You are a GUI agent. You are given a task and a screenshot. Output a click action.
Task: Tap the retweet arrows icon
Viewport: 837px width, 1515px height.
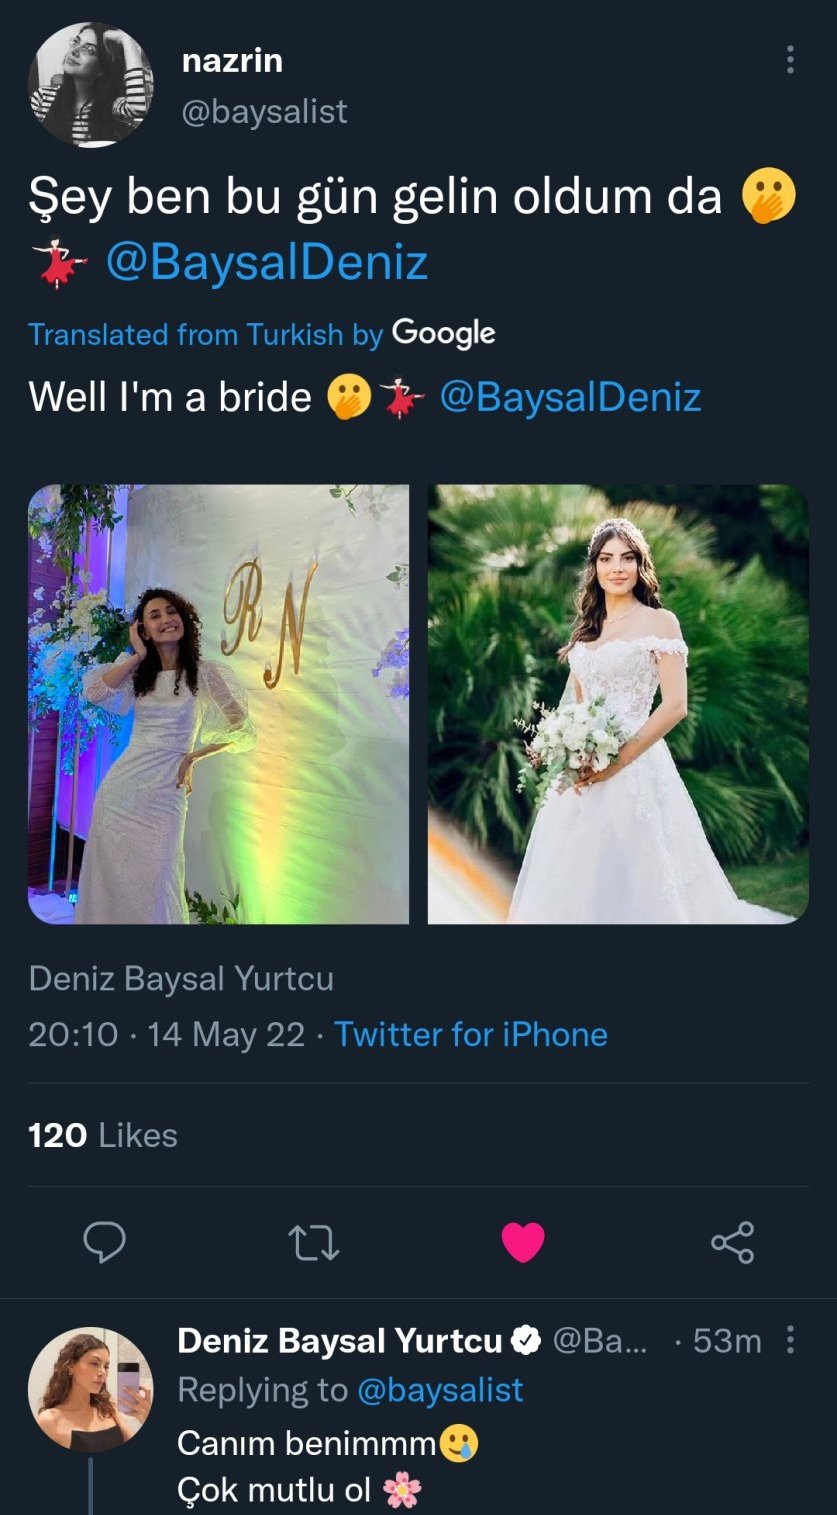[x=314, y=1242]
